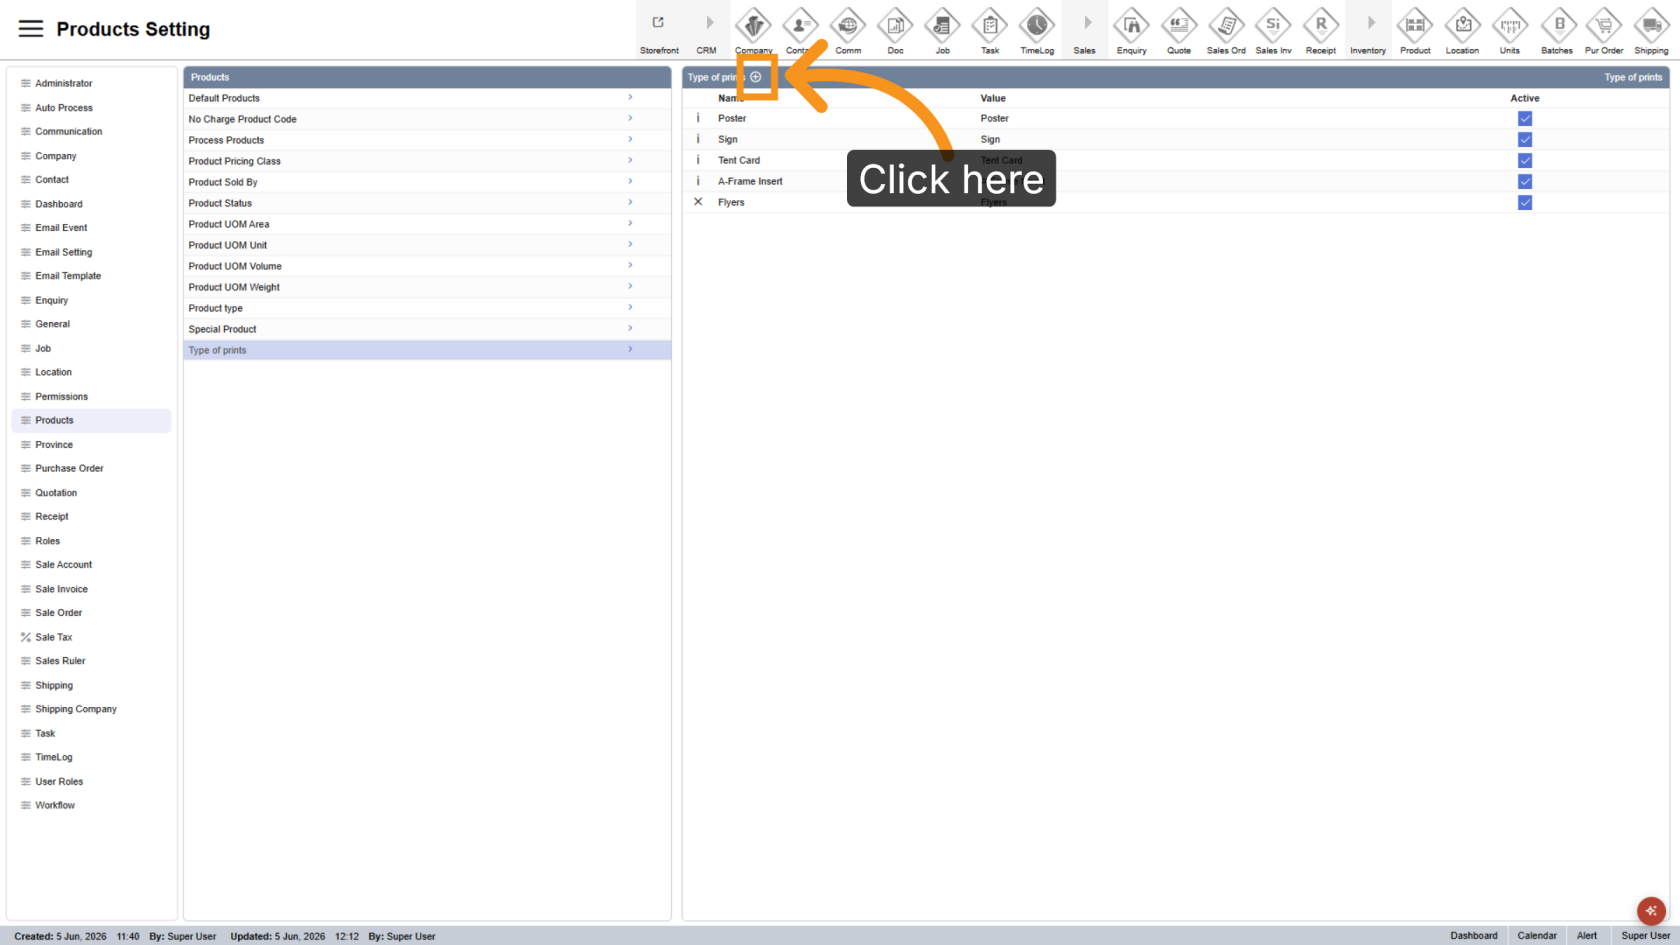Open Alert link in status bar
Viewport: 1680px width, 945px height.
(x=1587, y=936)
